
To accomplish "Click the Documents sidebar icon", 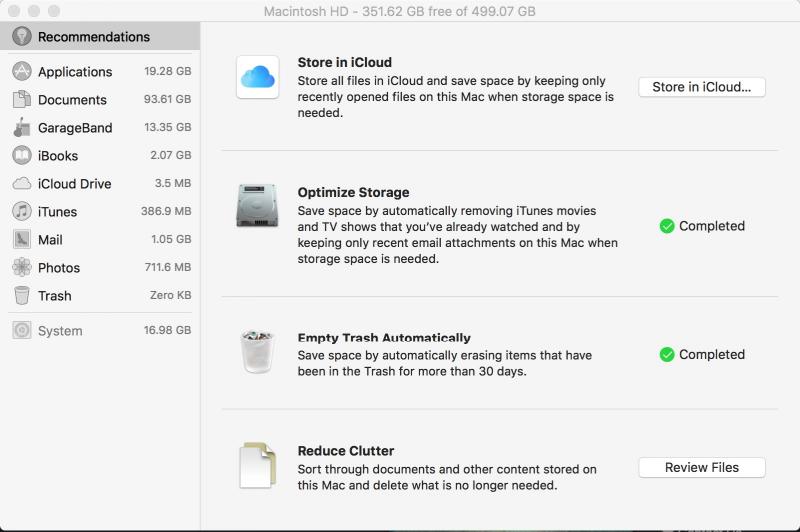I will click(x=21, y=99).
